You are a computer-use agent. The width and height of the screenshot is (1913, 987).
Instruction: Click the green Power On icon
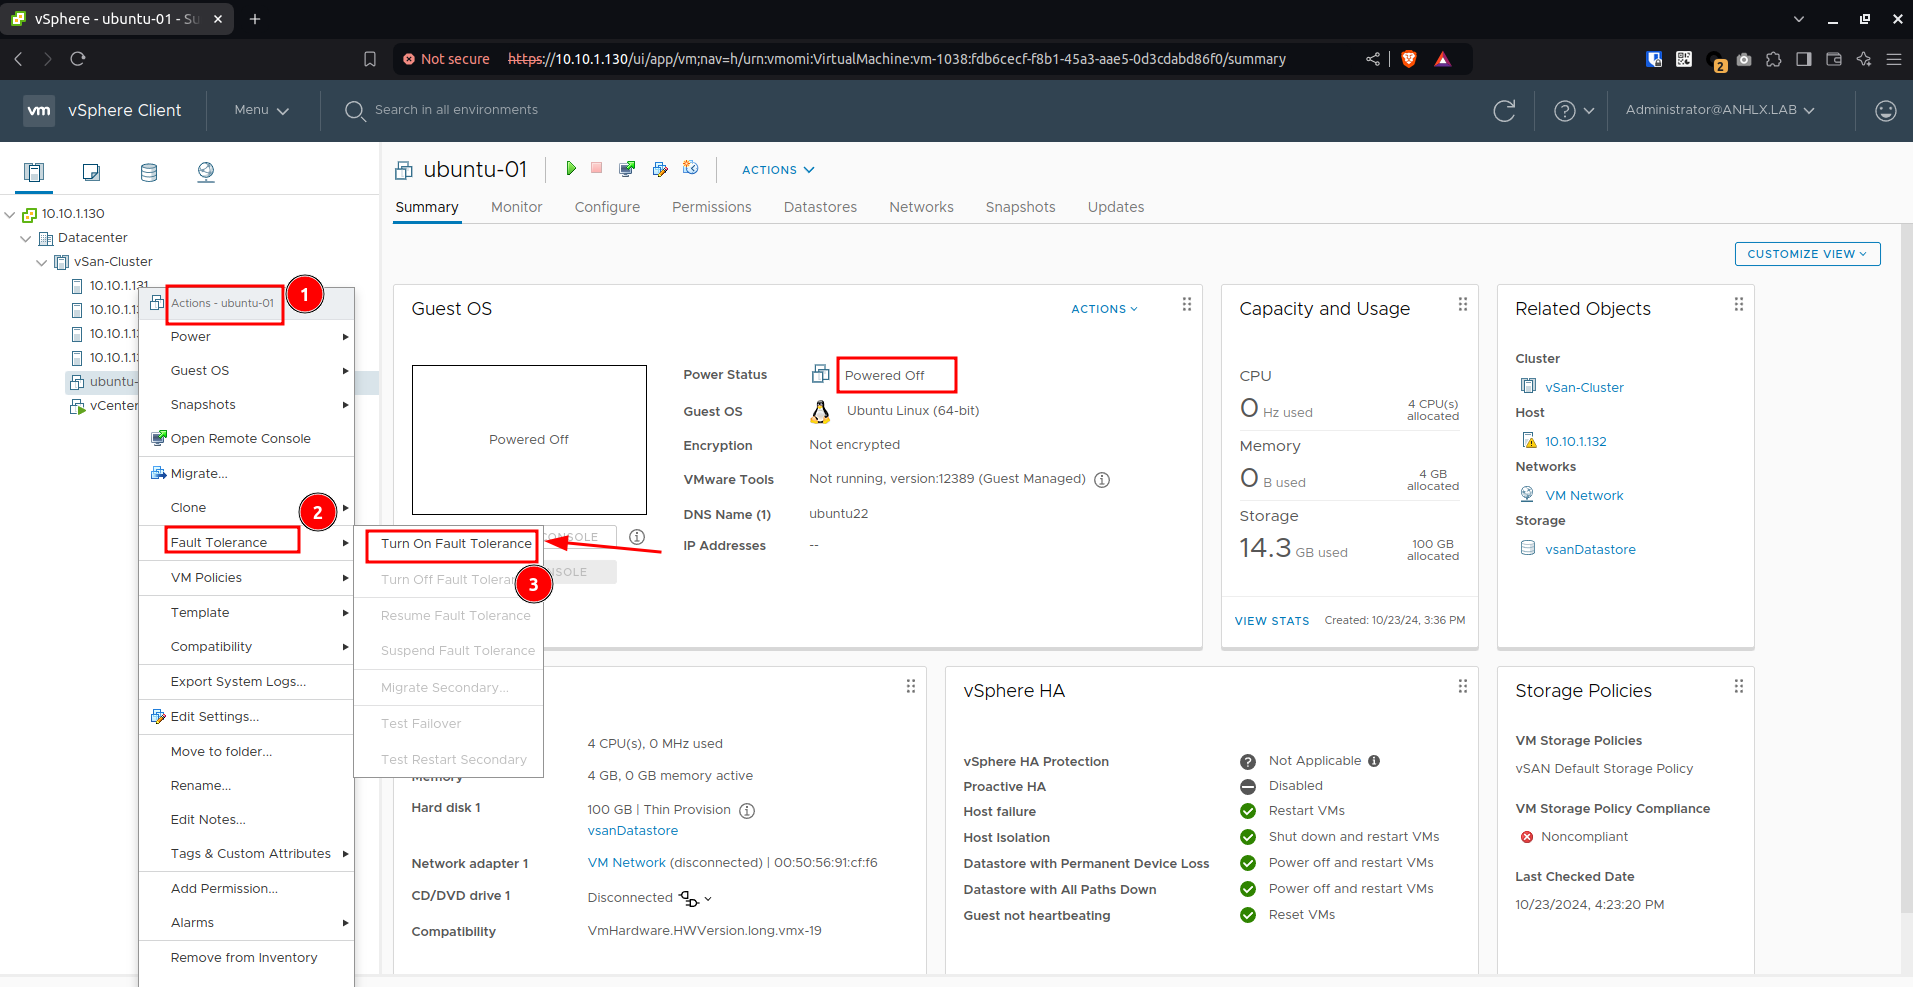click(x=571, y=168)
